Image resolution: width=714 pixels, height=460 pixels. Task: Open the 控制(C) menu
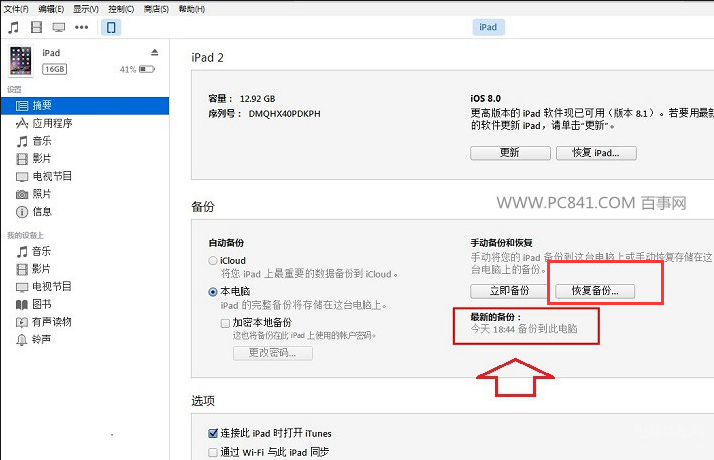121,9
